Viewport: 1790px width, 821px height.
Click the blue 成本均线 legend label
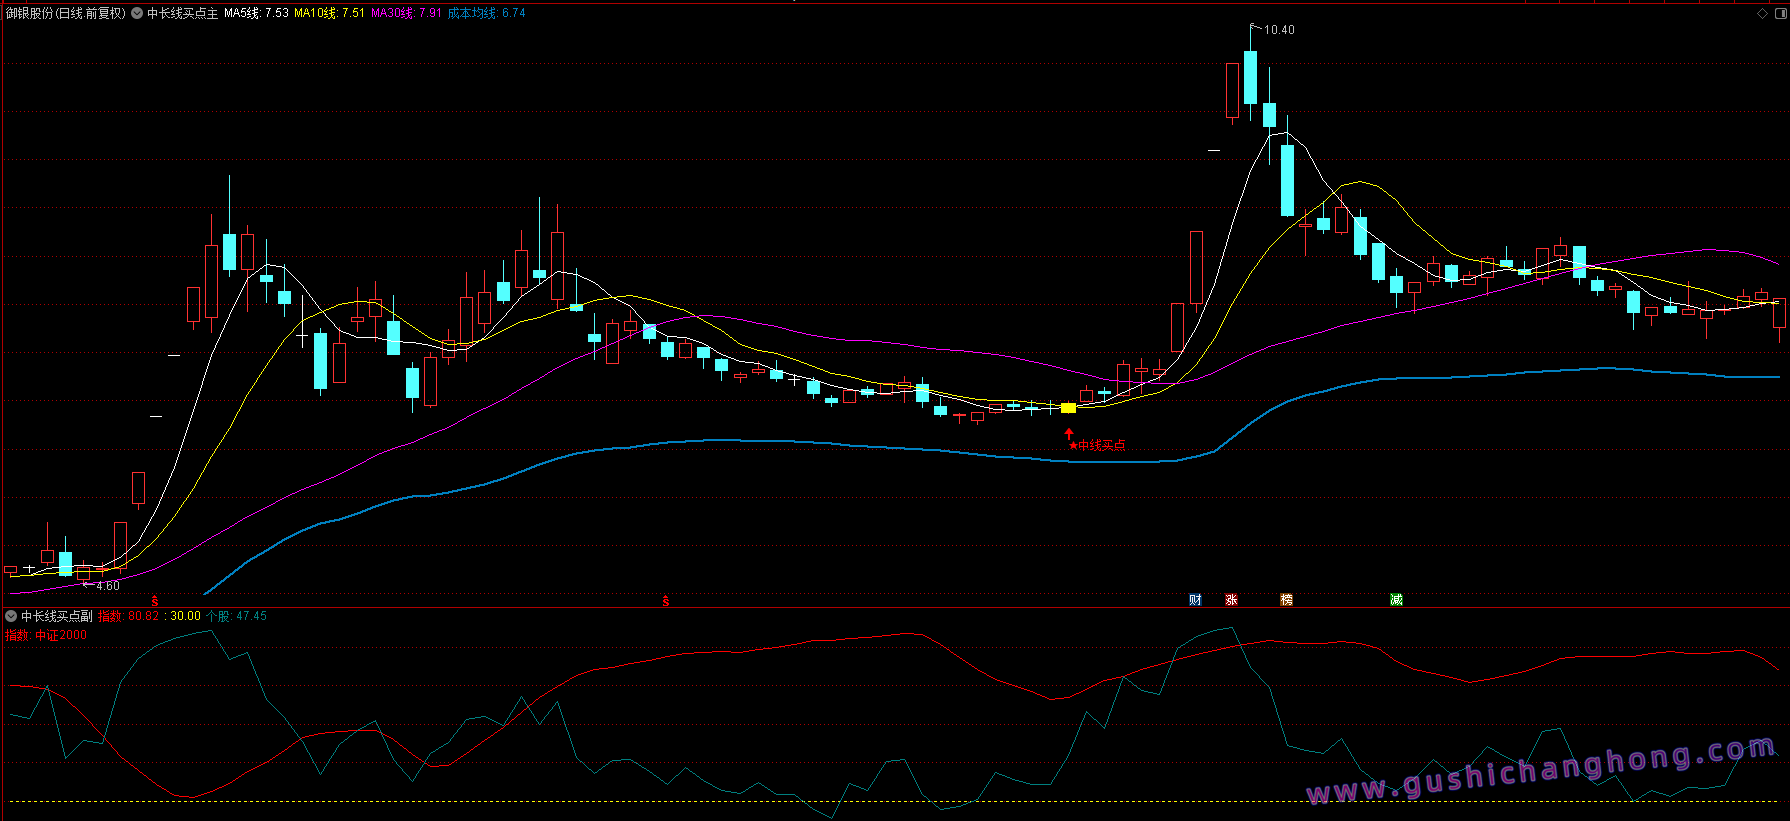tap(486, 13)
